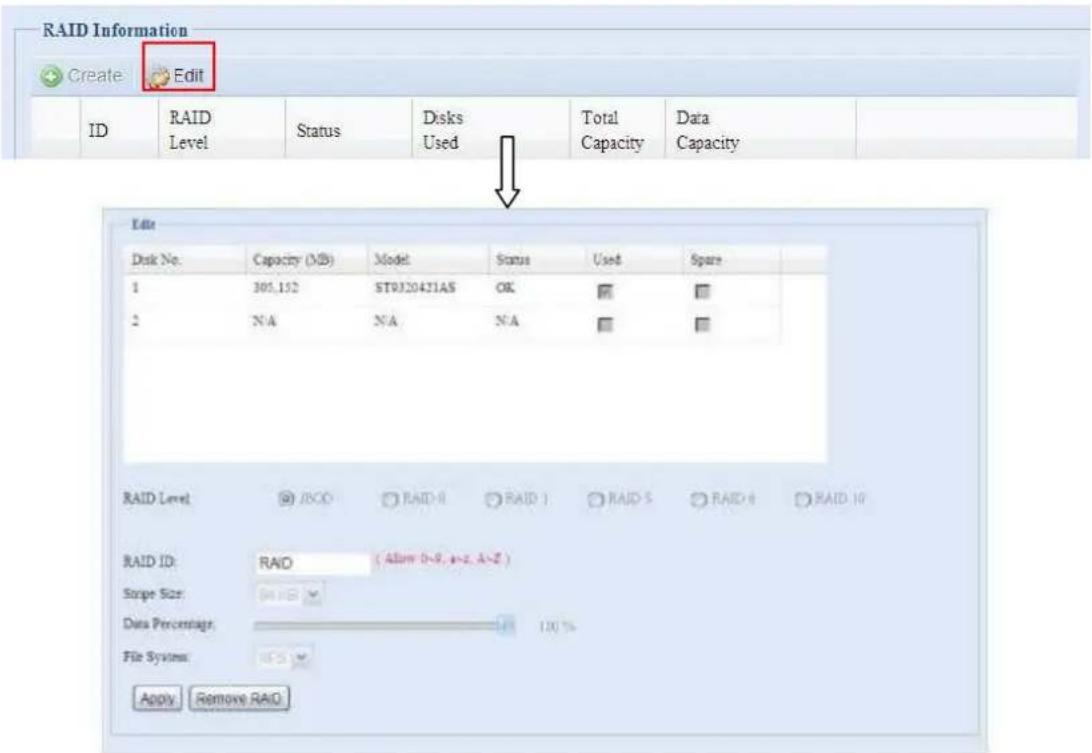The height and width of the screenshot is (753, 1092).
Task: Select the RAID 6 radio button
Action: click(x=699, y=499)
